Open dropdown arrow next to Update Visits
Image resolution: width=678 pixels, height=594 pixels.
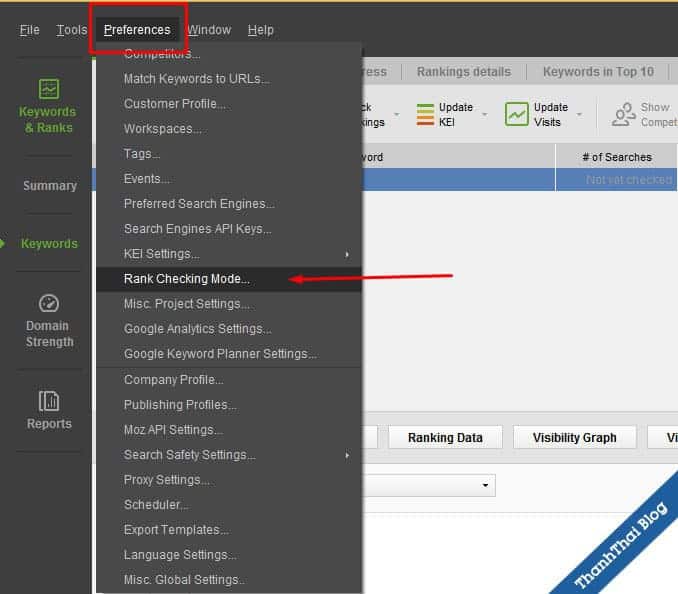[x=579, y=115]
